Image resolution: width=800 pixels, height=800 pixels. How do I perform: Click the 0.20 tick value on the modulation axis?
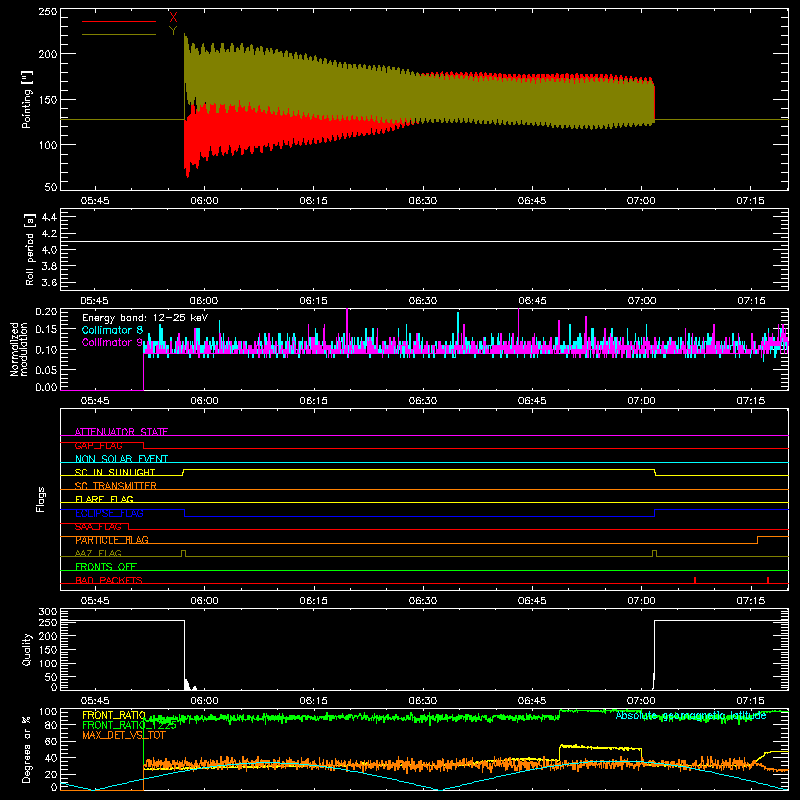pyautogui.click(x=46, y=311)
